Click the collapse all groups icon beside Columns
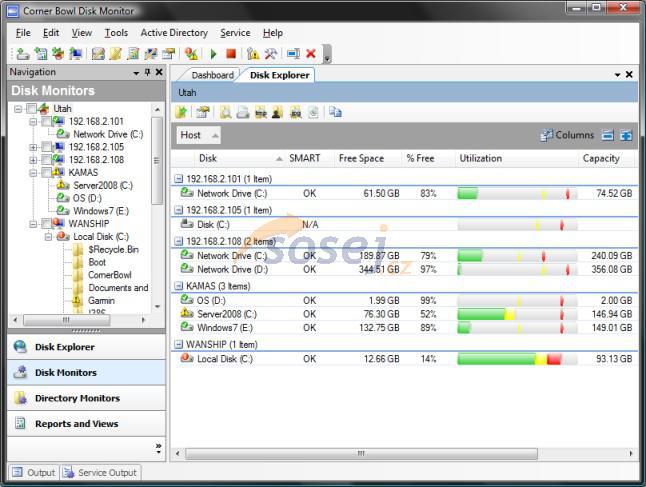 (x=608, y=135)
